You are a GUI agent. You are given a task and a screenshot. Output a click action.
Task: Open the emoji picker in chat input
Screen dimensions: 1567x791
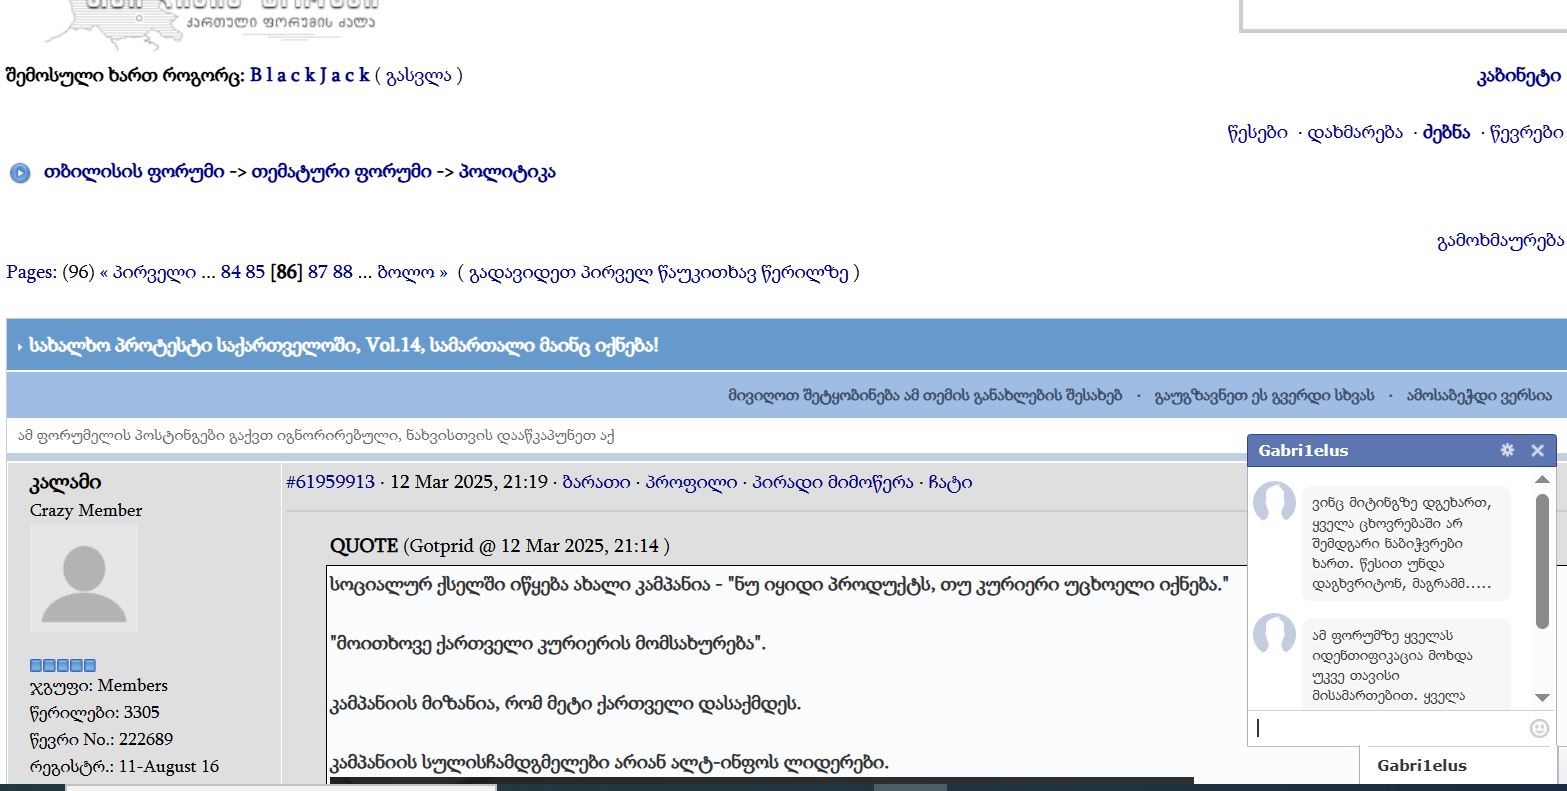1540,728
